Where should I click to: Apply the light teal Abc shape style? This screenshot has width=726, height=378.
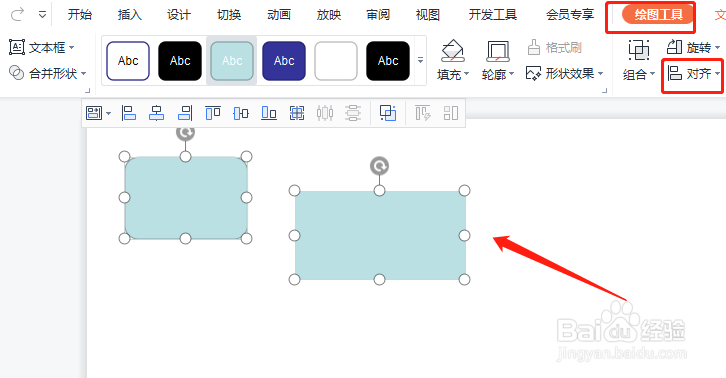point(232,61)
